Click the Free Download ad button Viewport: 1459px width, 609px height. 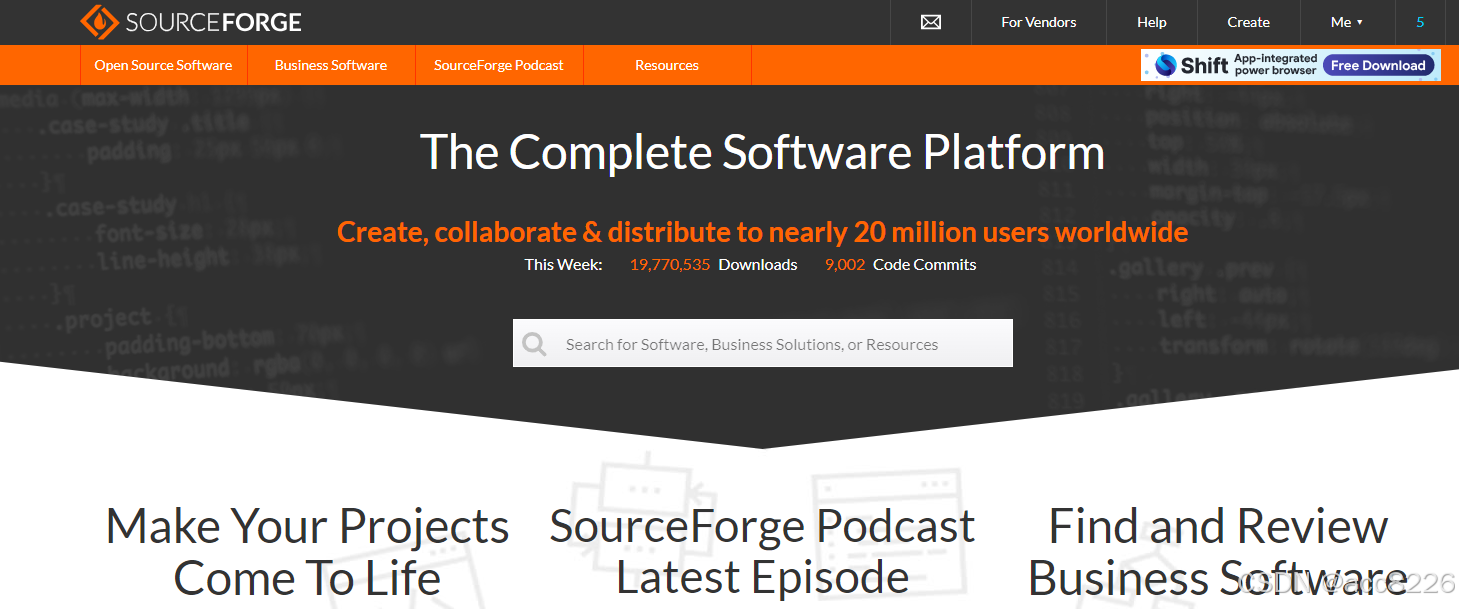pos(1378,65)
